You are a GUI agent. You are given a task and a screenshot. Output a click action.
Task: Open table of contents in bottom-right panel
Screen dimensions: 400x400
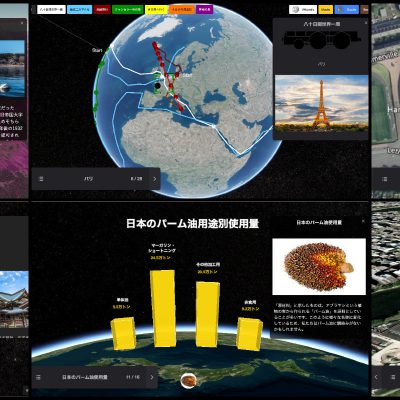coord(393,377)
